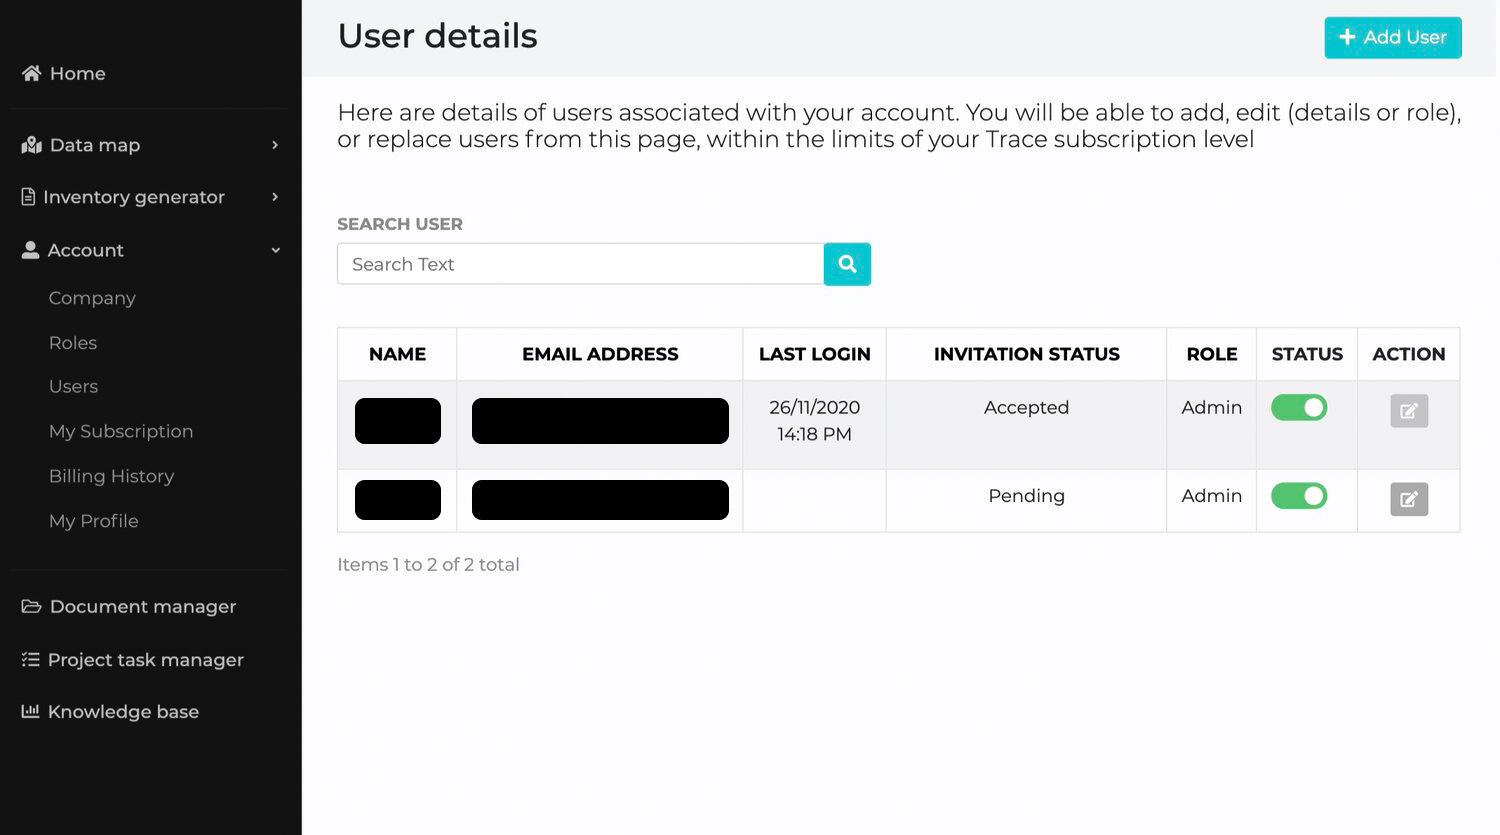Expand Inventory generator submenu chevron
The image size is (1500, 835).
pyautogui.click(x=275, y=197)
